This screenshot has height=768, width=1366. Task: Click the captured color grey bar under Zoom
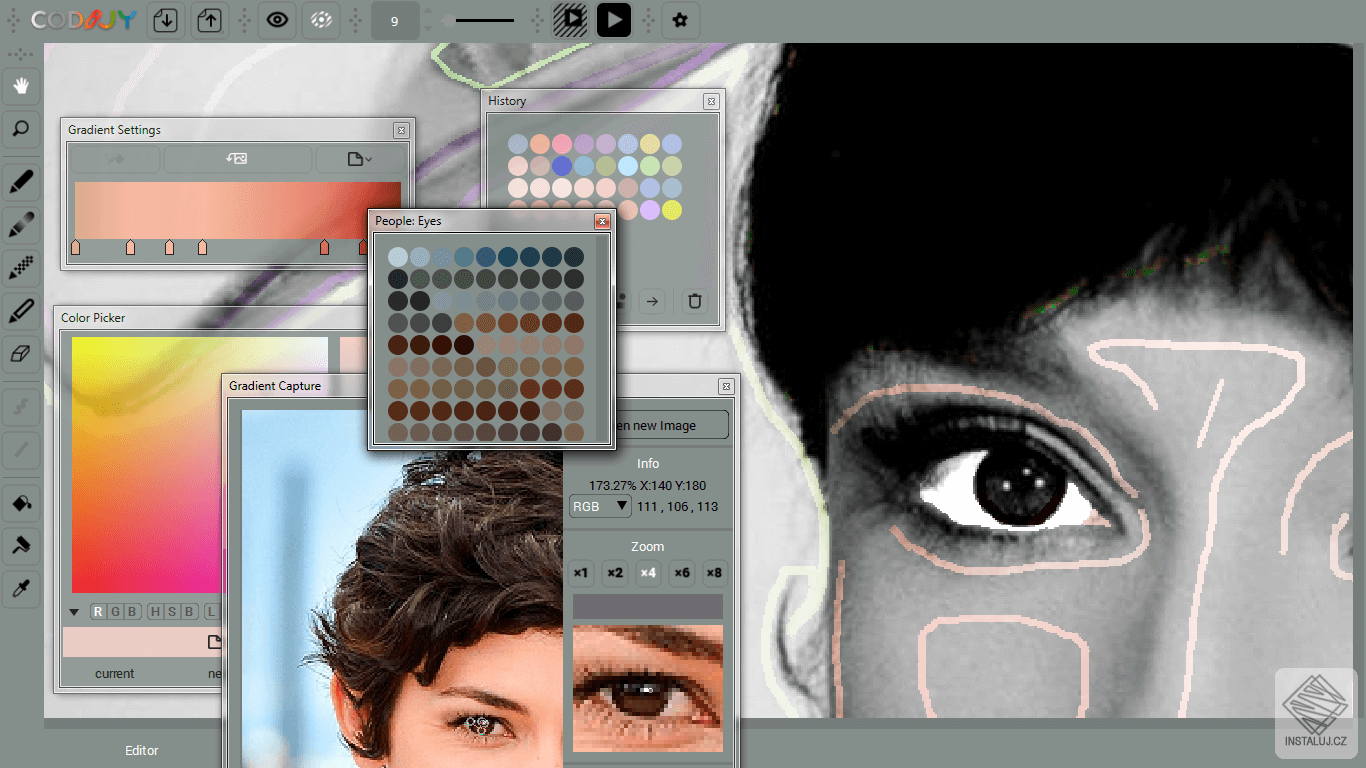click(648, 606)
